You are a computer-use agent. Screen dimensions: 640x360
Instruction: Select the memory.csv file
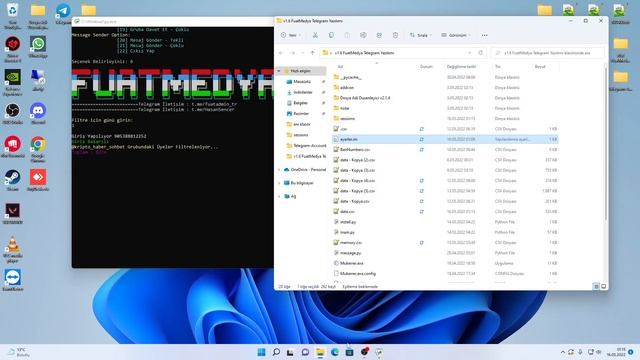point(445,242)
